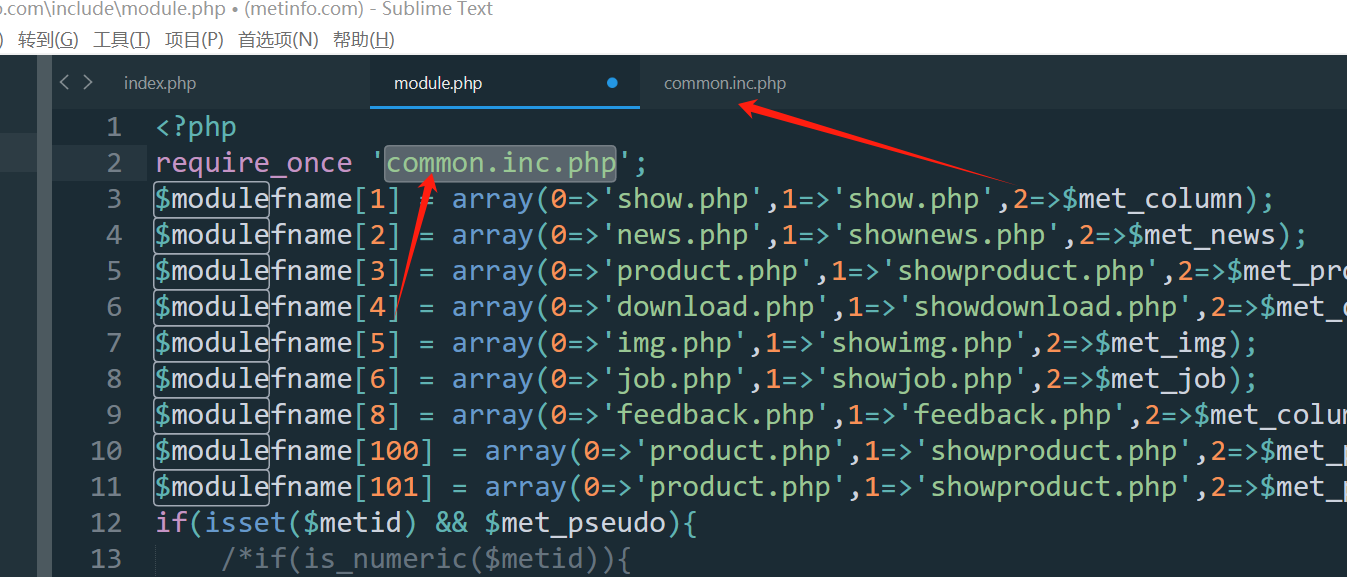Click the right tab navigation arrow
The height and width of the screenshot is (577, 1347).
[x=88, y=83]
